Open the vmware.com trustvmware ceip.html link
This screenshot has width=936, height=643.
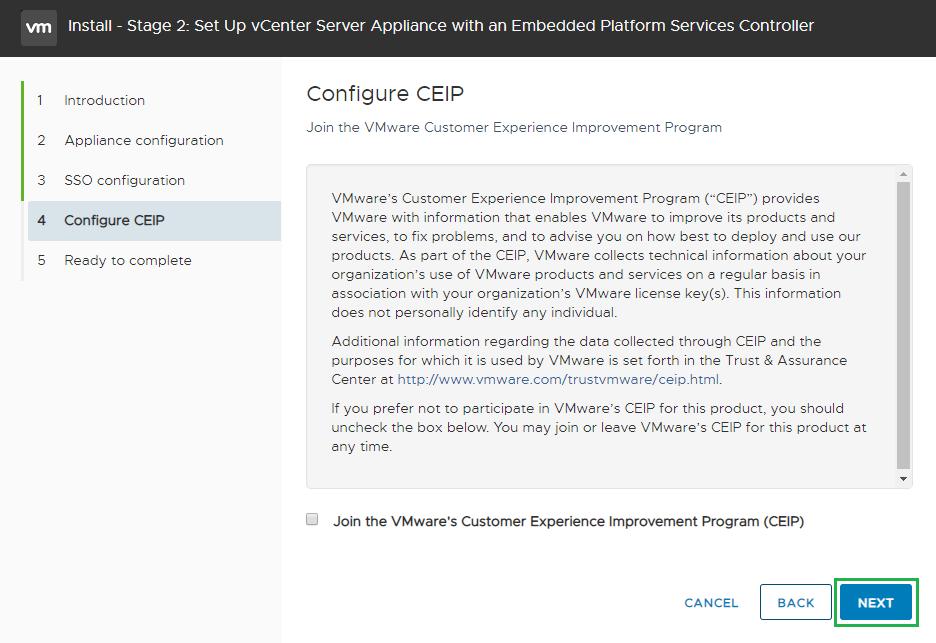tap(558, 379)
